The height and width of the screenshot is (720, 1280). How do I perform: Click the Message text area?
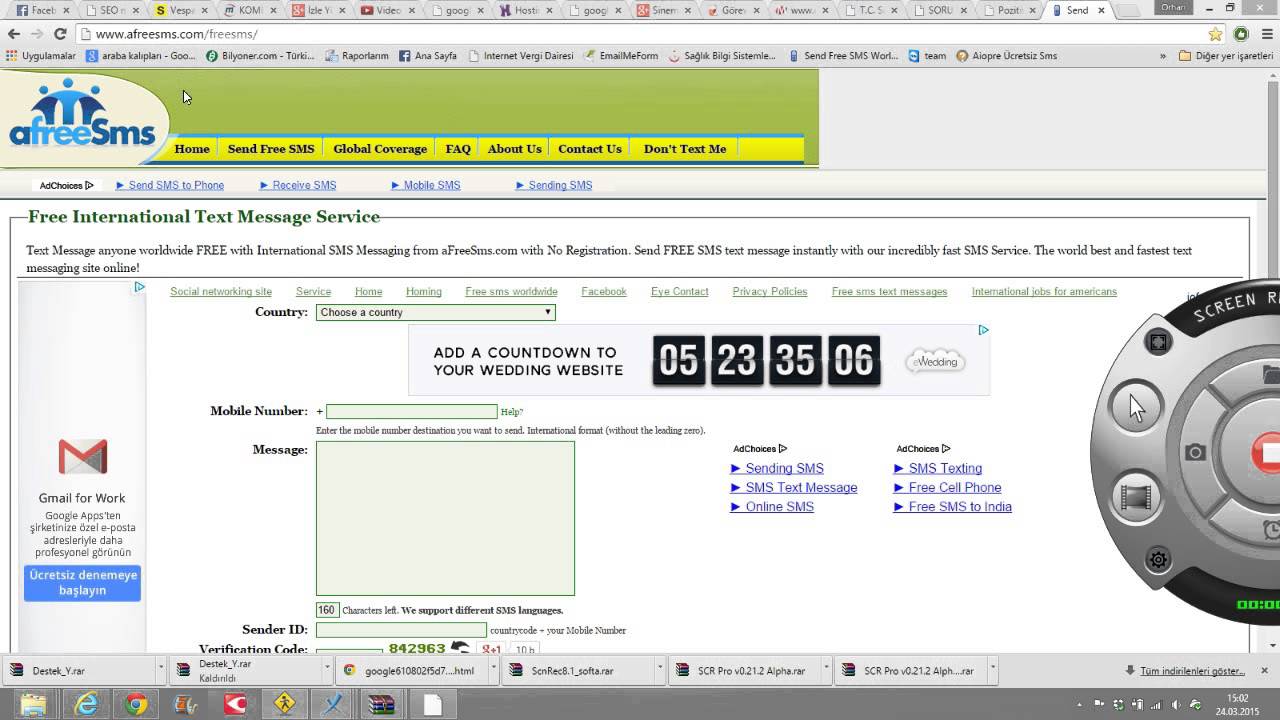pos(445,518)
